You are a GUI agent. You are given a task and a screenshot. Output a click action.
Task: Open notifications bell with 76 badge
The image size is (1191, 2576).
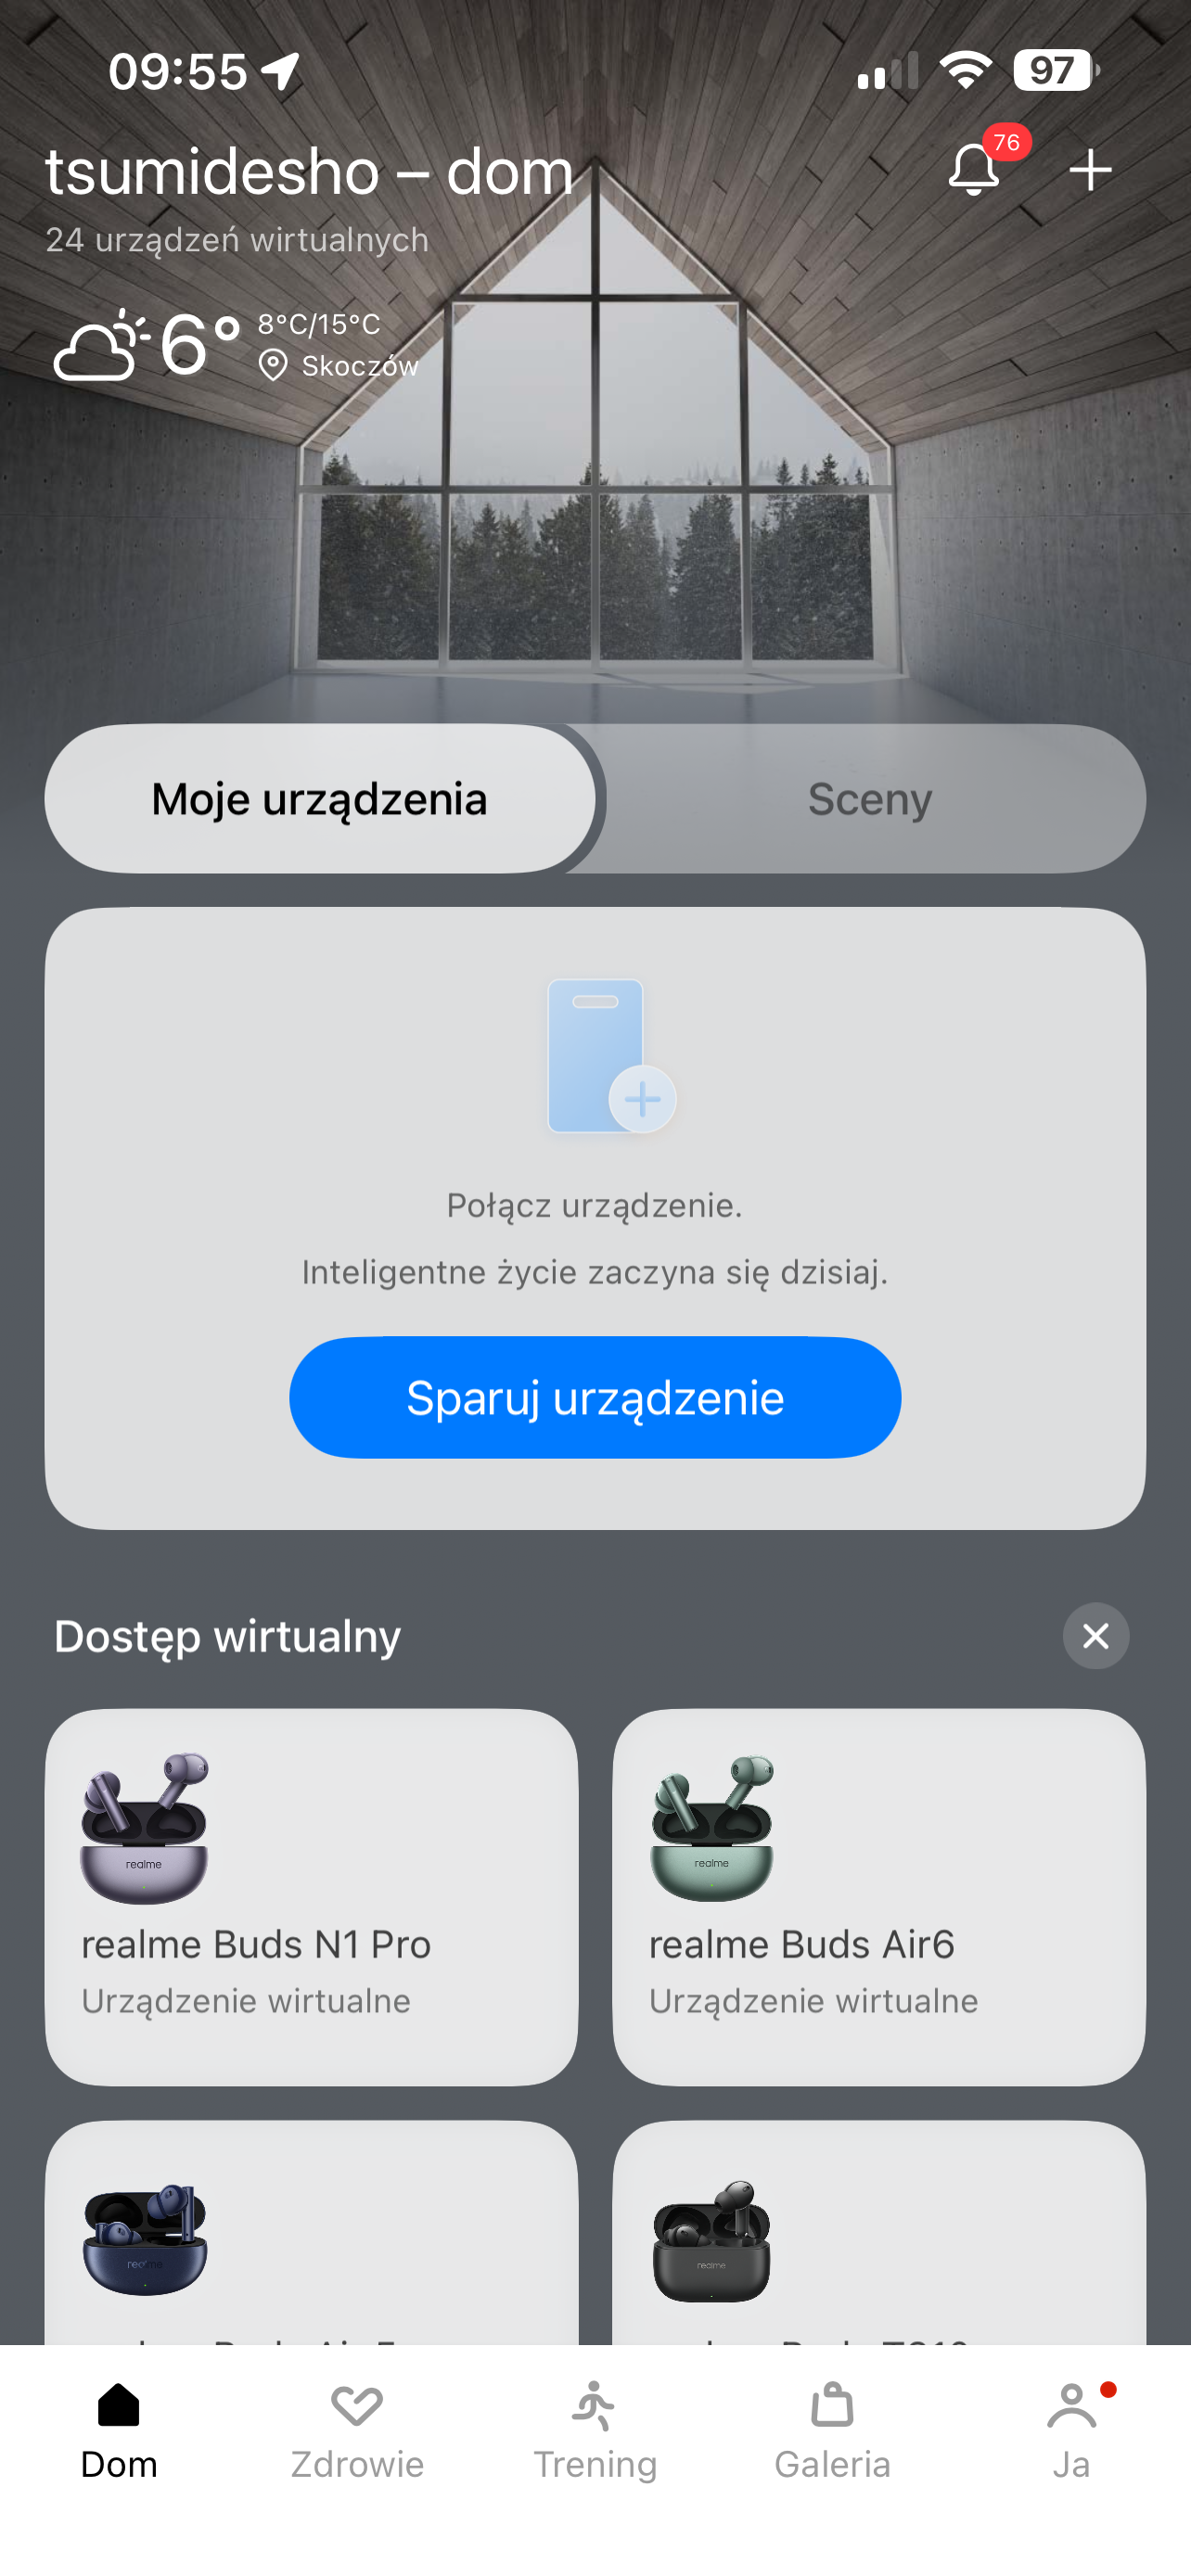tap(974, 168)
